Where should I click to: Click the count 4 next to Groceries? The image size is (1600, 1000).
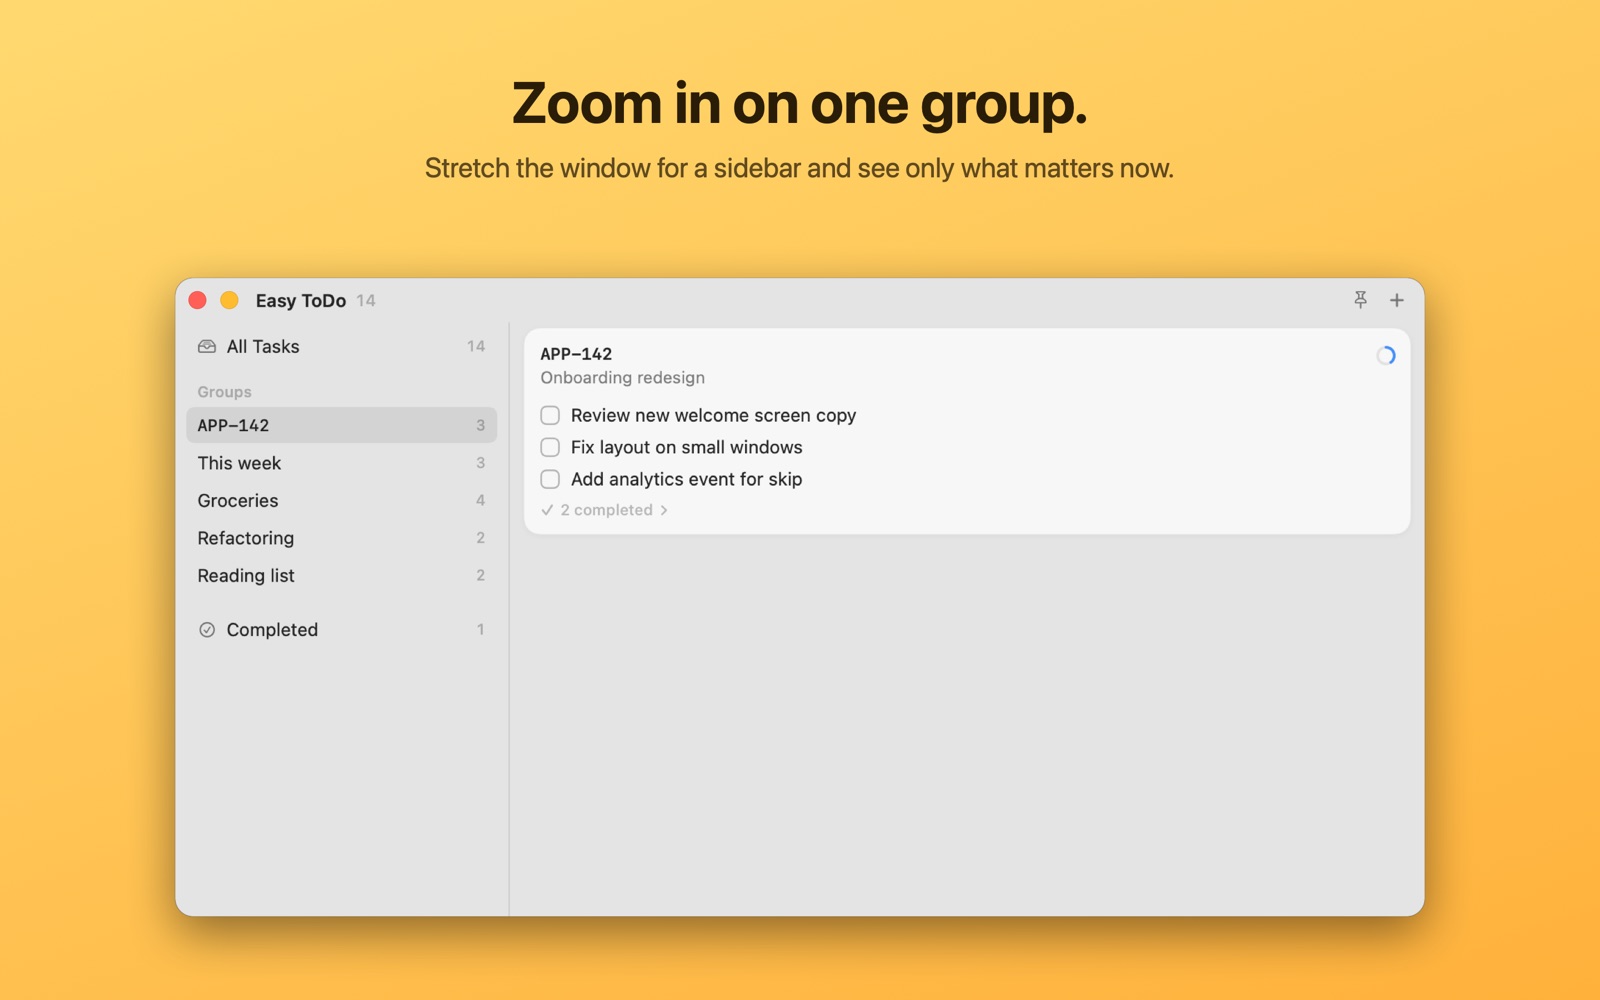[480, 500]
